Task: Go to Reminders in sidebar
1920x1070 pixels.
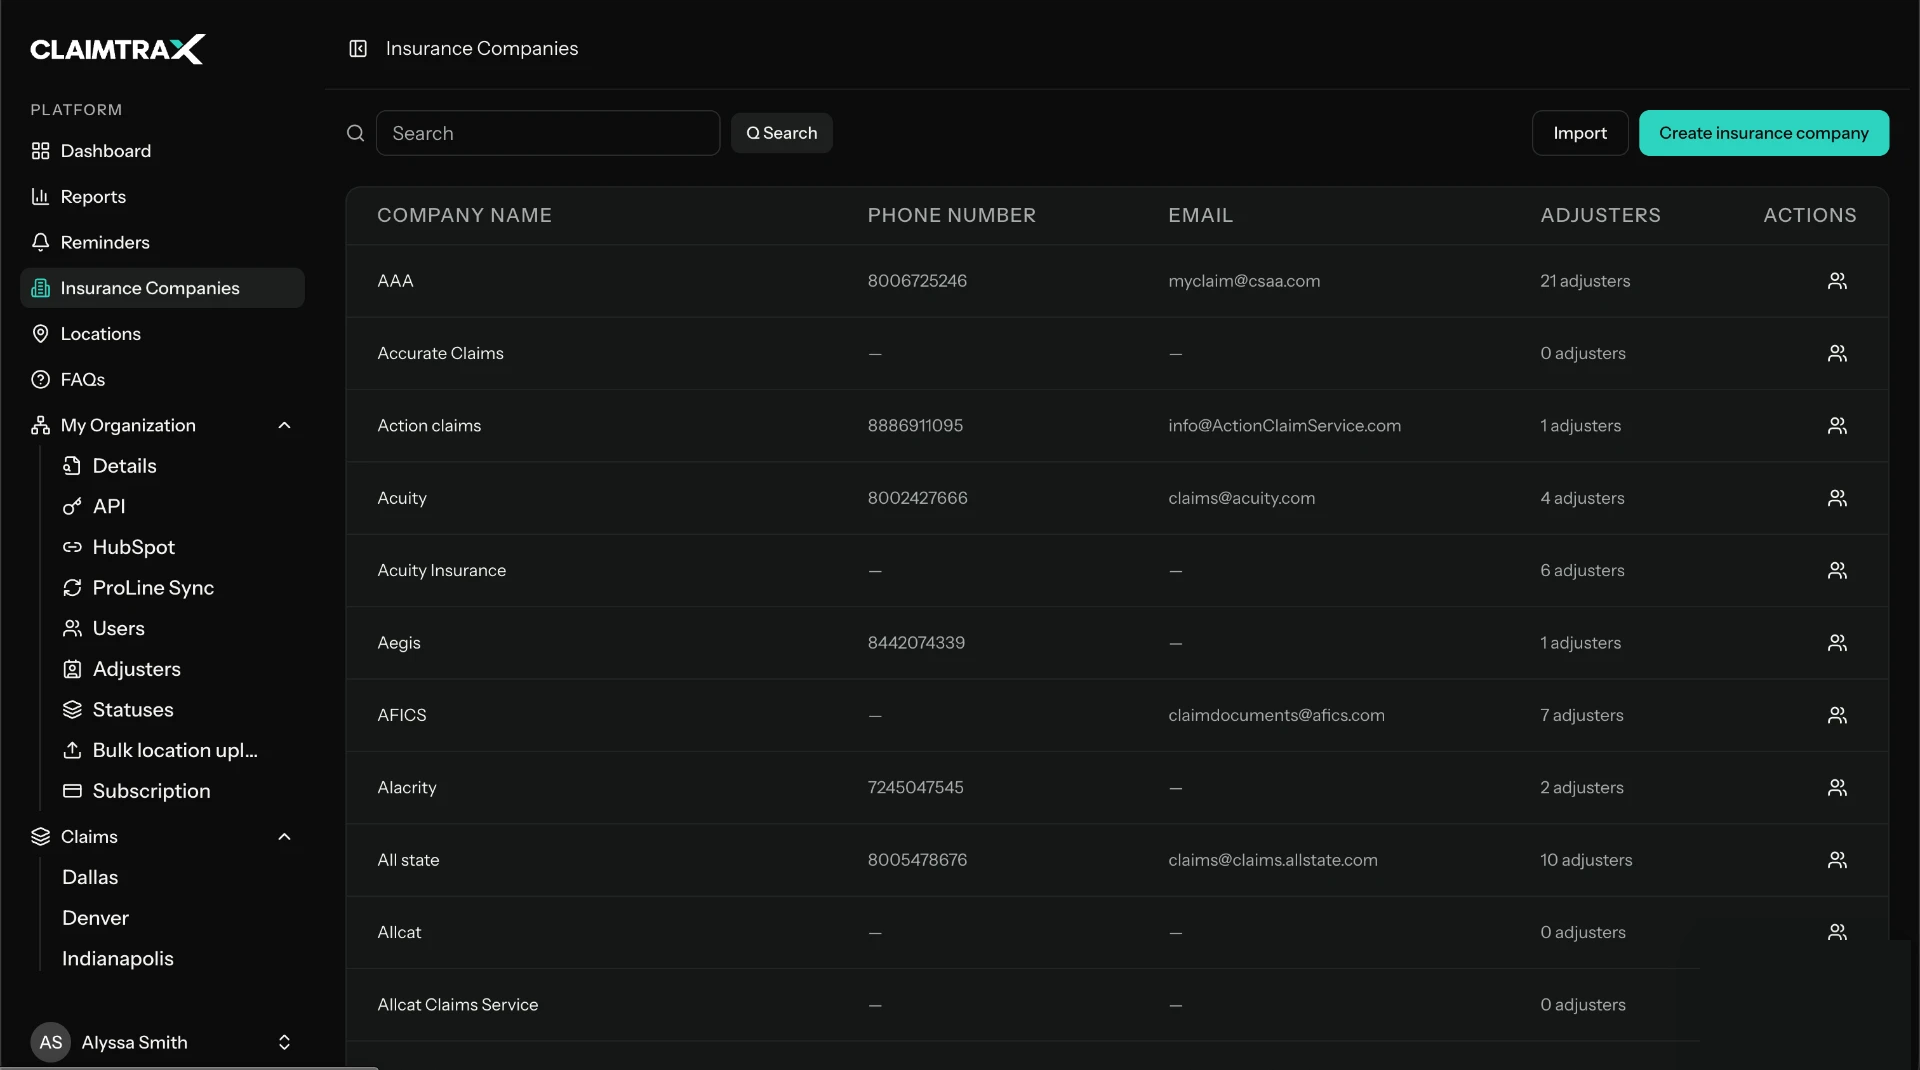Action: pyautogui.click(x=162, y=242)
